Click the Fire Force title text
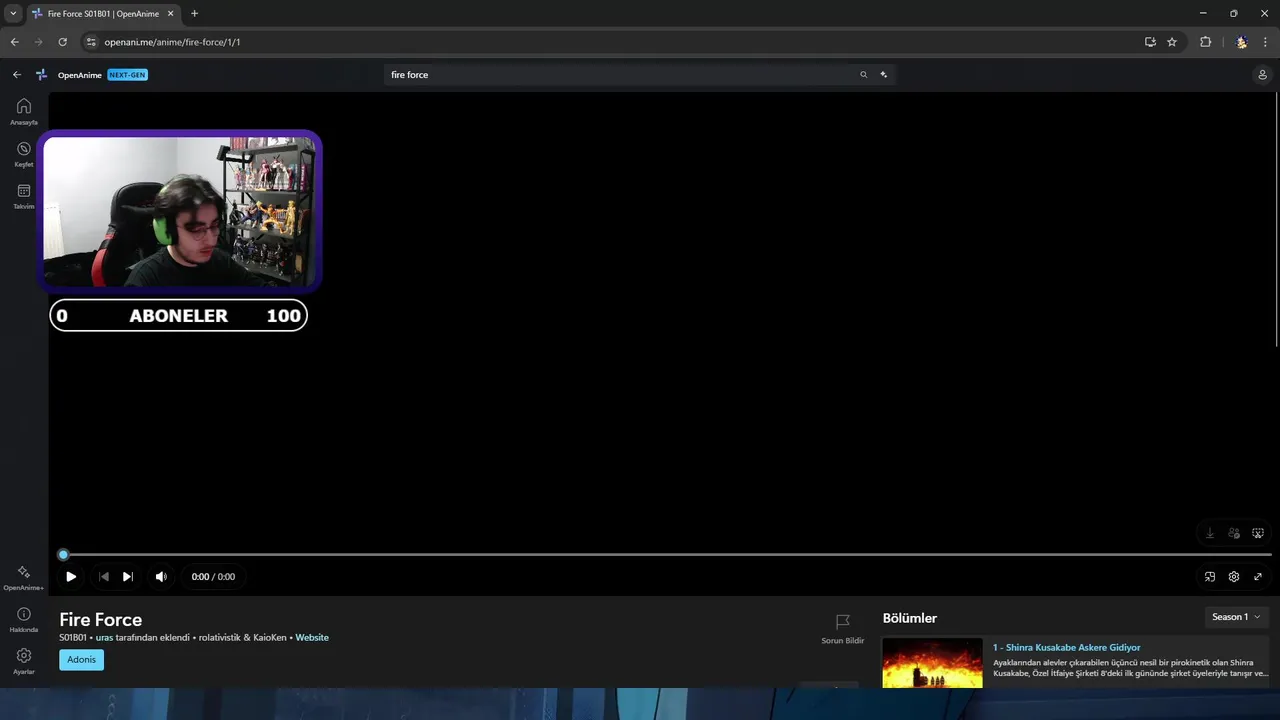 [x=100, y=619]
